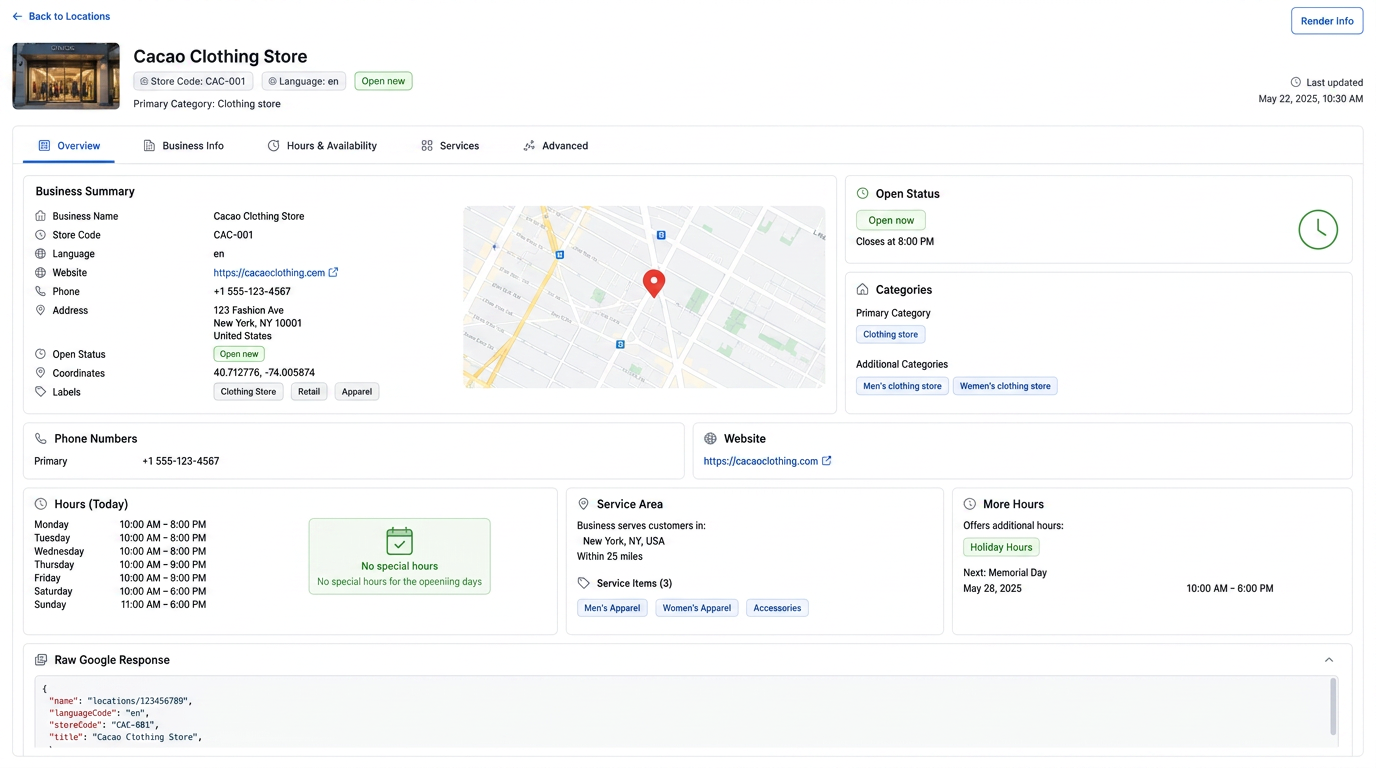Viewport: 1376px width, 768px height.
Task: Open the Advanced tab
Action: pyautogui.click(x=555, y=146)
